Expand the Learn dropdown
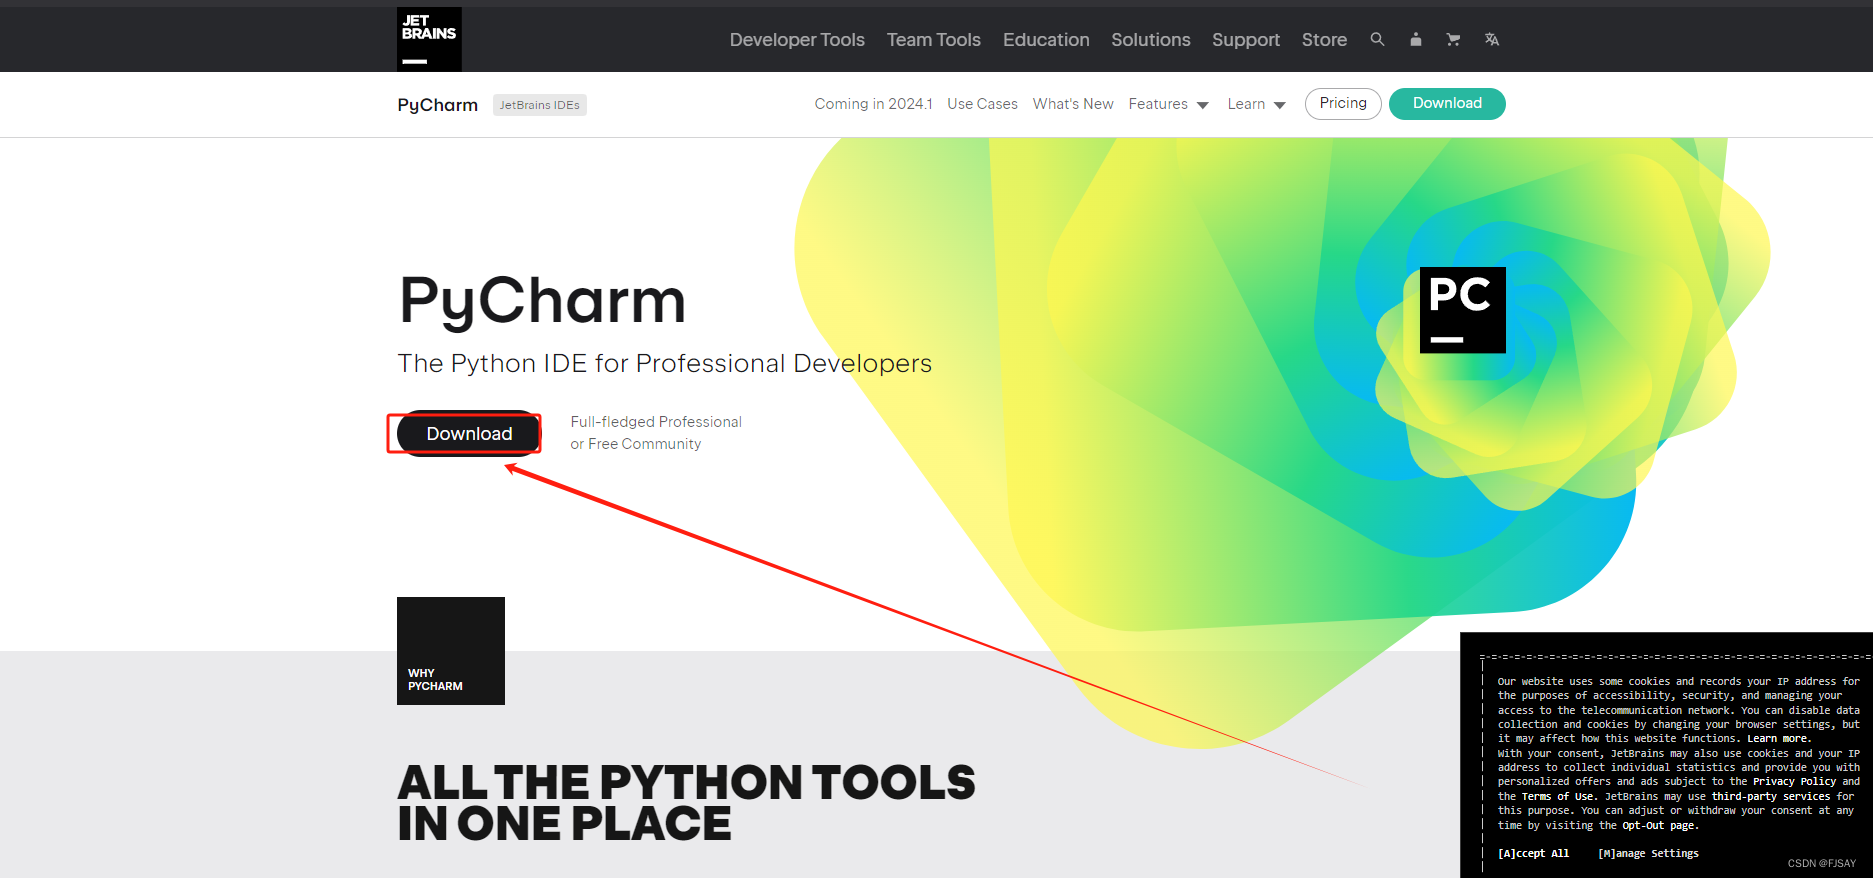Image resolution: width=1873 pixels, height=878 pixels. tap(1256, 104)
